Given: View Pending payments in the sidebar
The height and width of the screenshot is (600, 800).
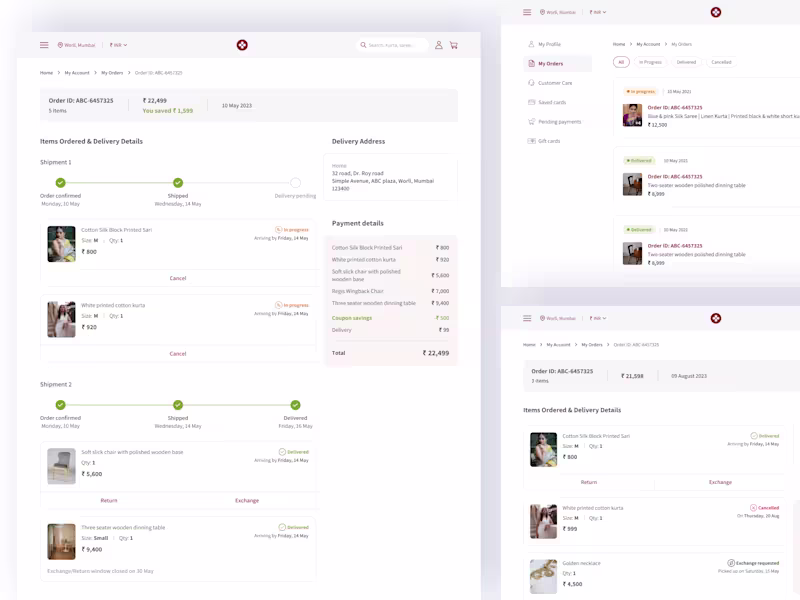Looking at the screenshot, I should [x=556, y=120].
